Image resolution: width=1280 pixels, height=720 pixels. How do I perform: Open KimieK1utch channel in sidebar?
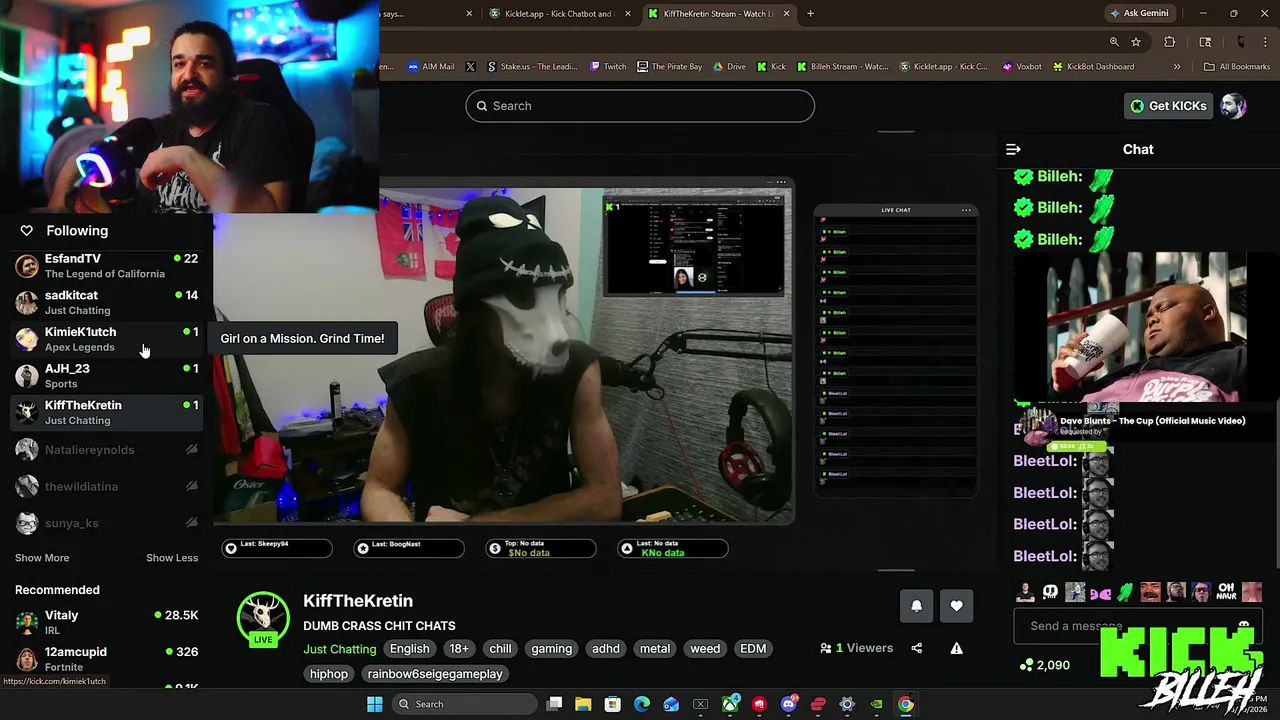click(x=107, y=339)
